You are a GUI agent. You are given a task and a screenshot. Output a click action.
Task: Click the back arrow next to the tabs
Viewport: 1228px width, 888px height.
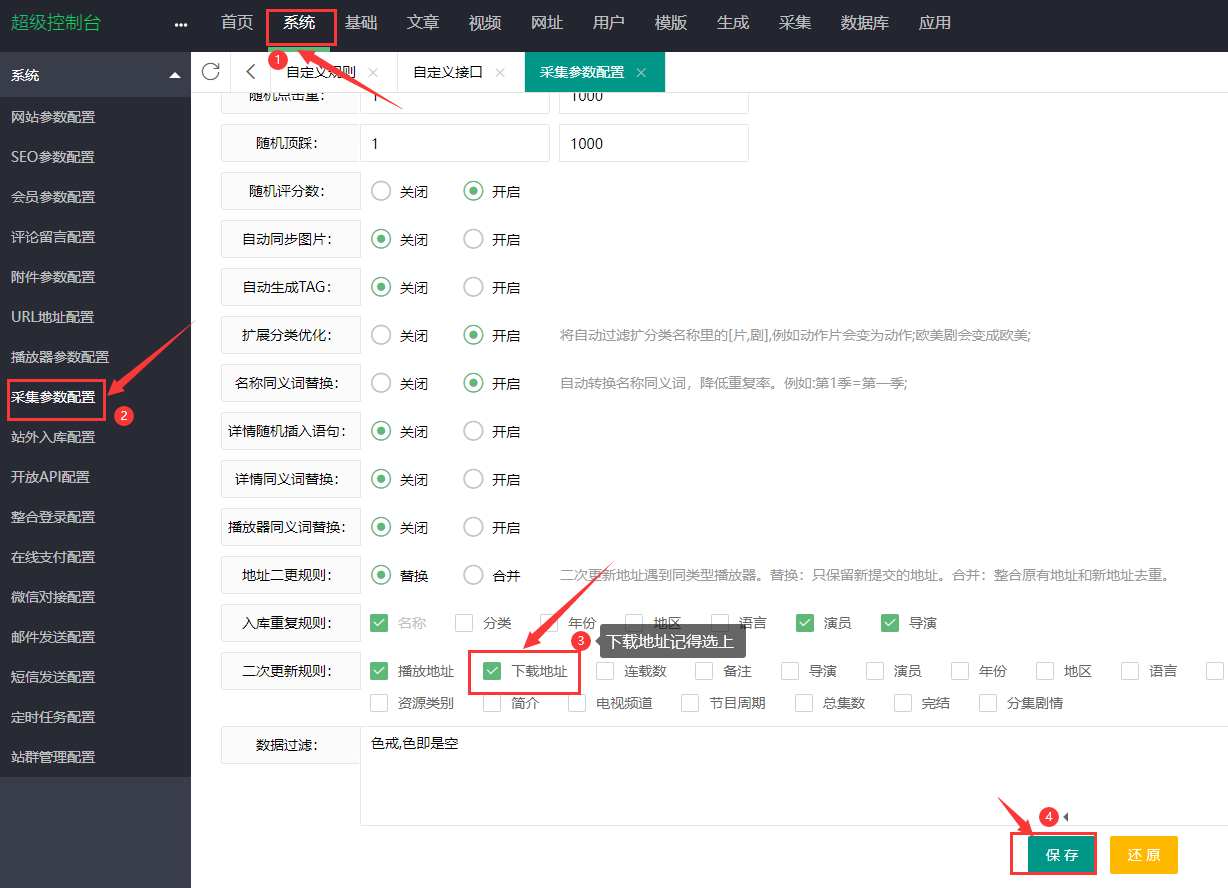click(x=249, y=71)
